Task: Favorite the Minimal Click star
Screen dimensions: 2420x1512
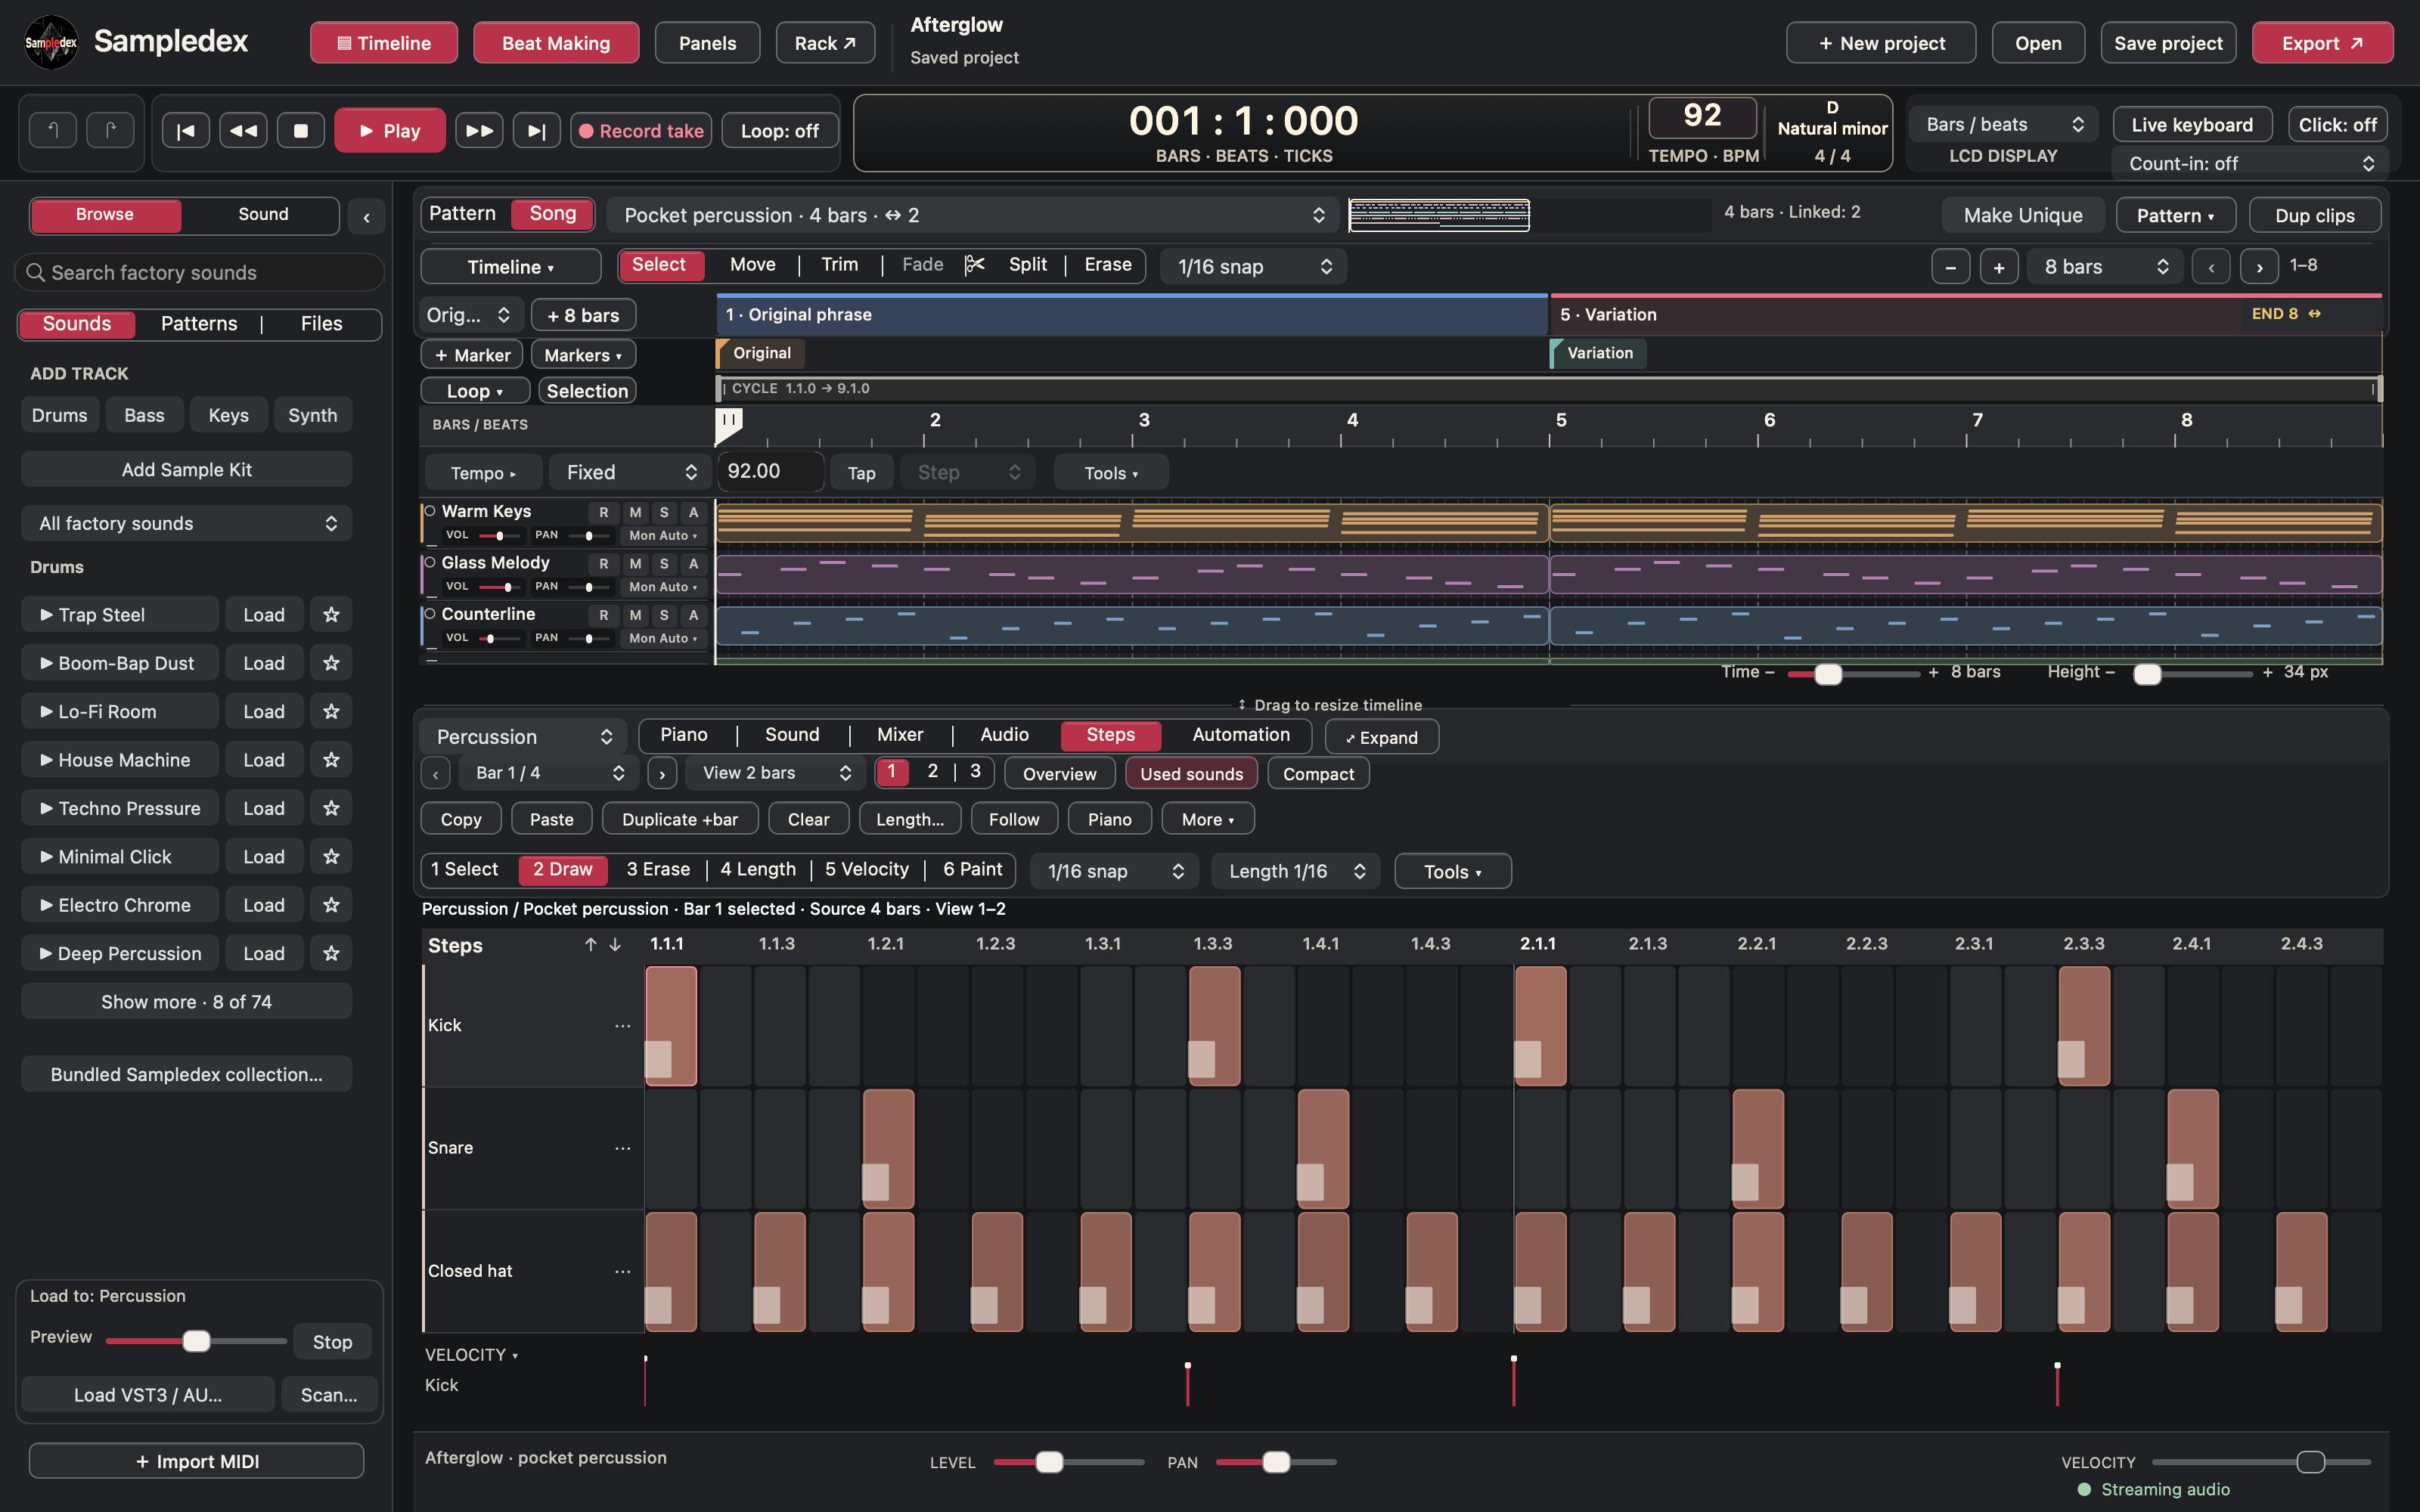Action: click(x=331, y=856)
